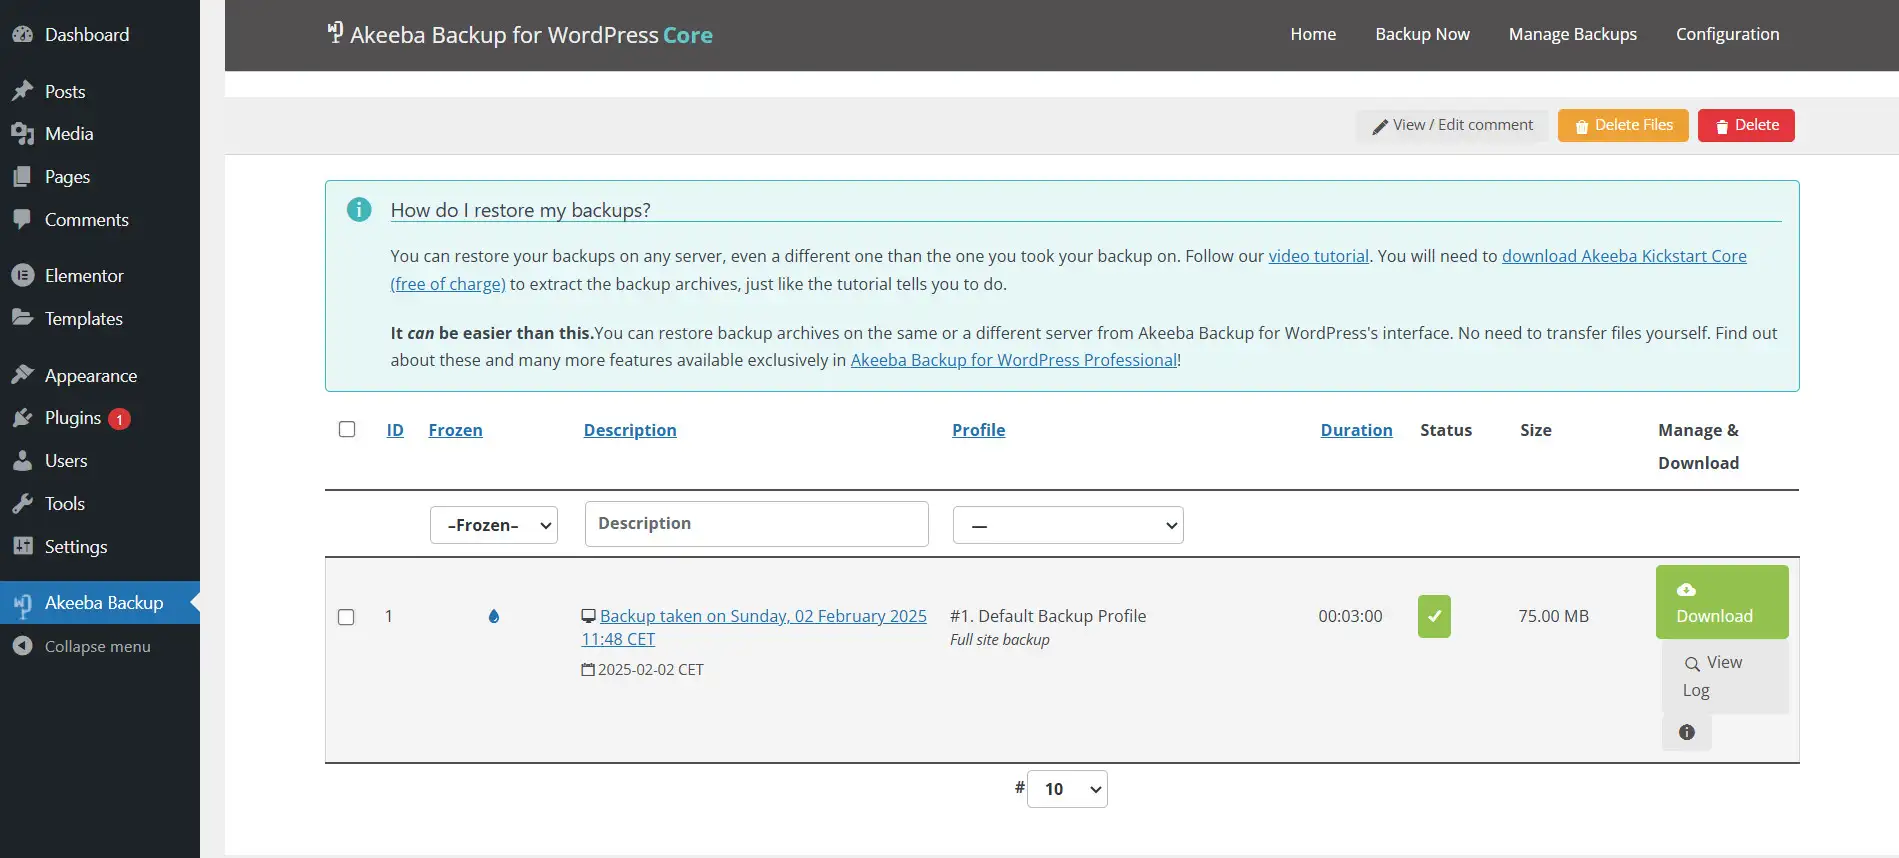This screenshot has height=858, width=1899.
Task: Click the backup info circle icon button
Action: click(1687, 732)
